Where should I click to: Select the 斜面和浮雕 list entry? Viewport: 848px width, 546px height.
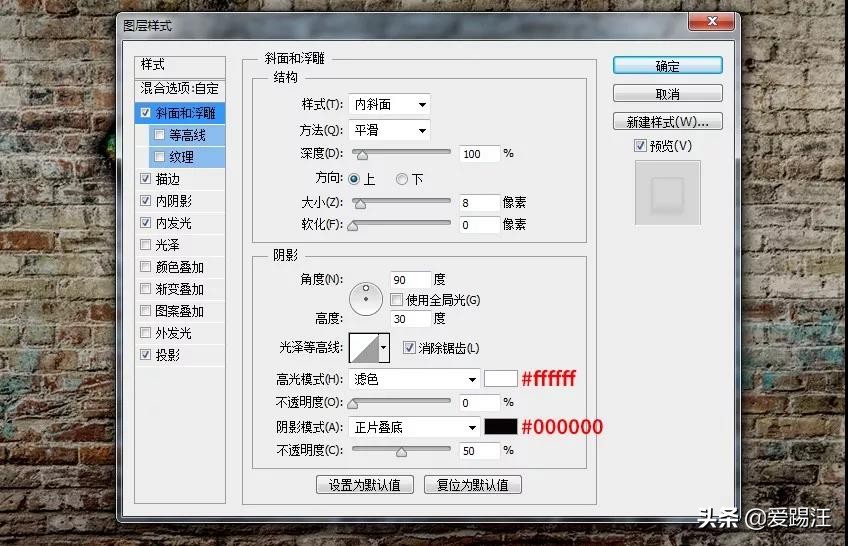186,113
